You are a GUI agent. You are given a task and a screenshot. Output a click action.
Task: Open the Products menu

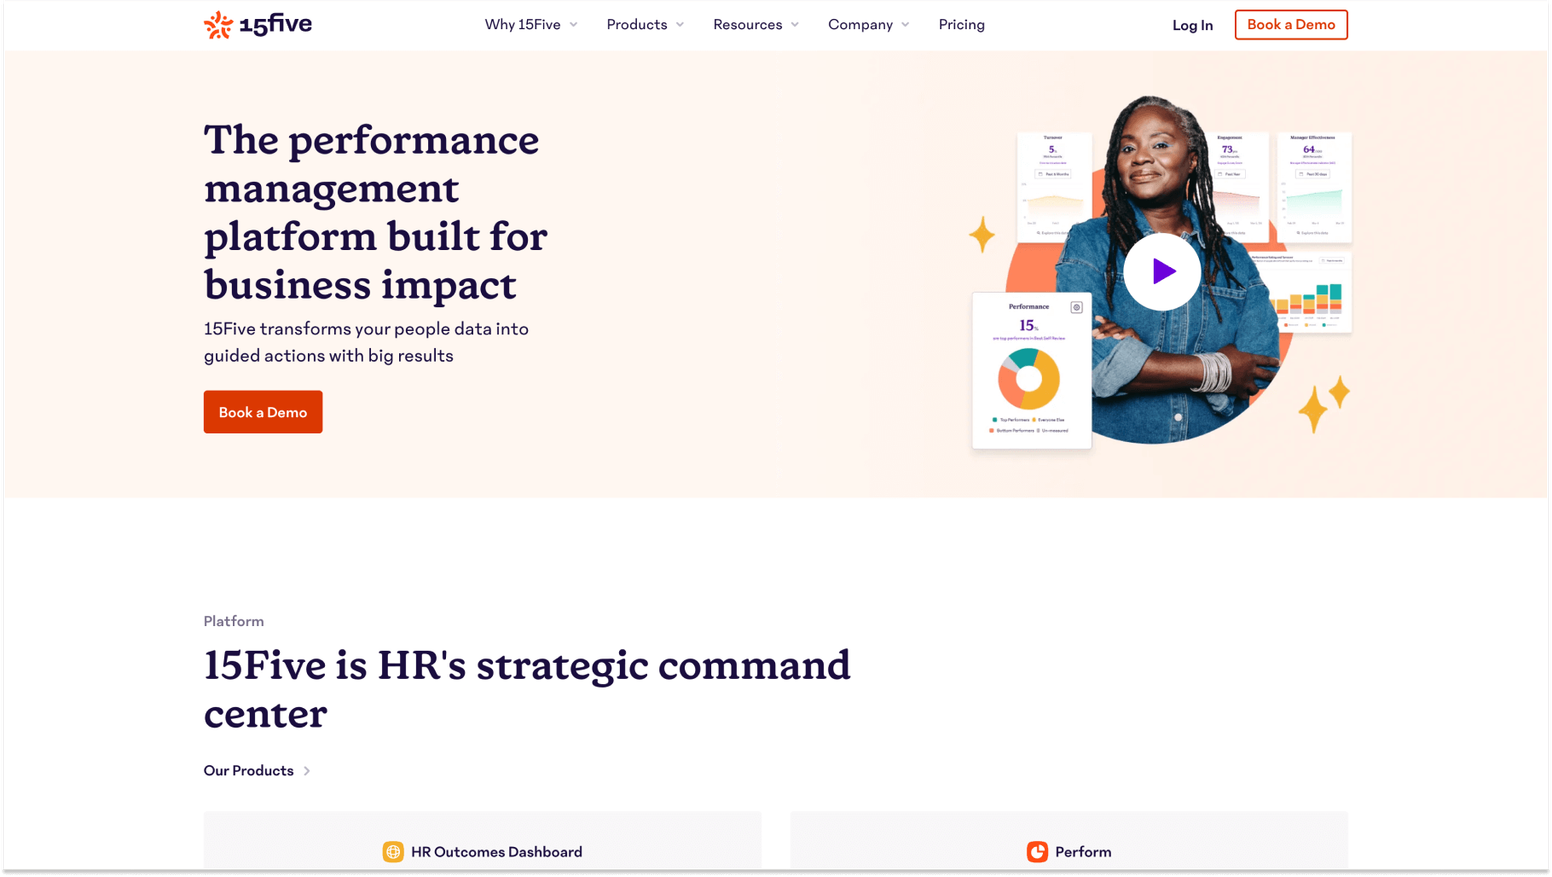tap(645, 25)
